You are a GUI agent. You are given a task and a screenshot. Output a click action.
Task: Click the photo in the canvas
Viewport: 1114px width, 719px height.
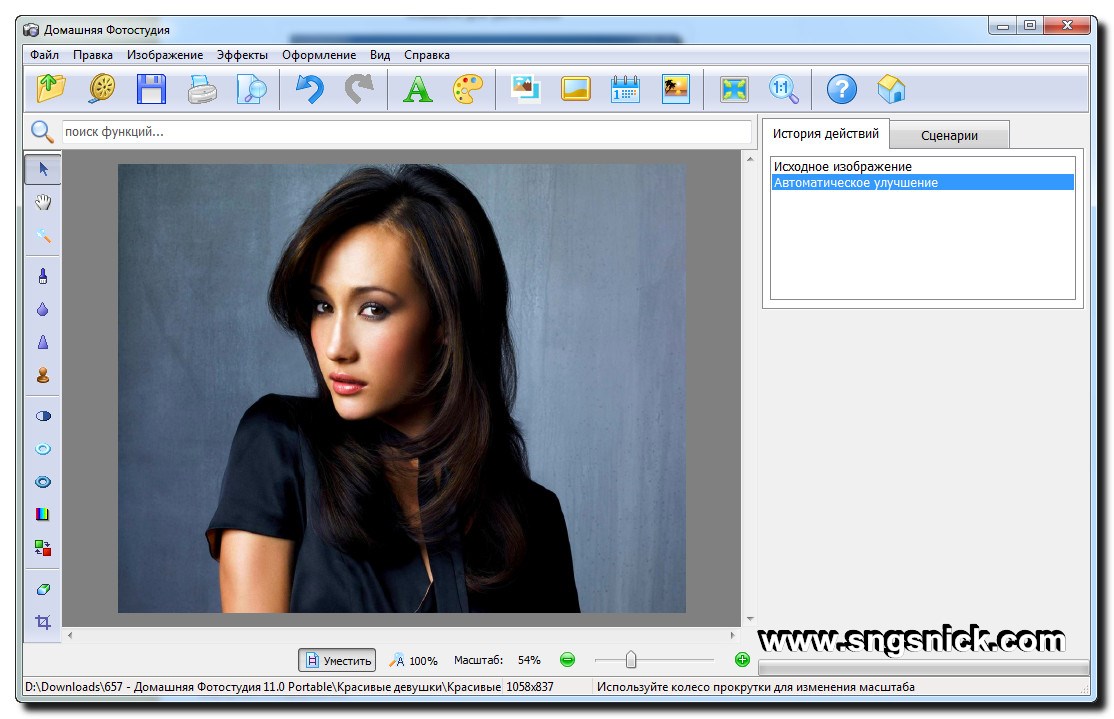coord(401,388)
